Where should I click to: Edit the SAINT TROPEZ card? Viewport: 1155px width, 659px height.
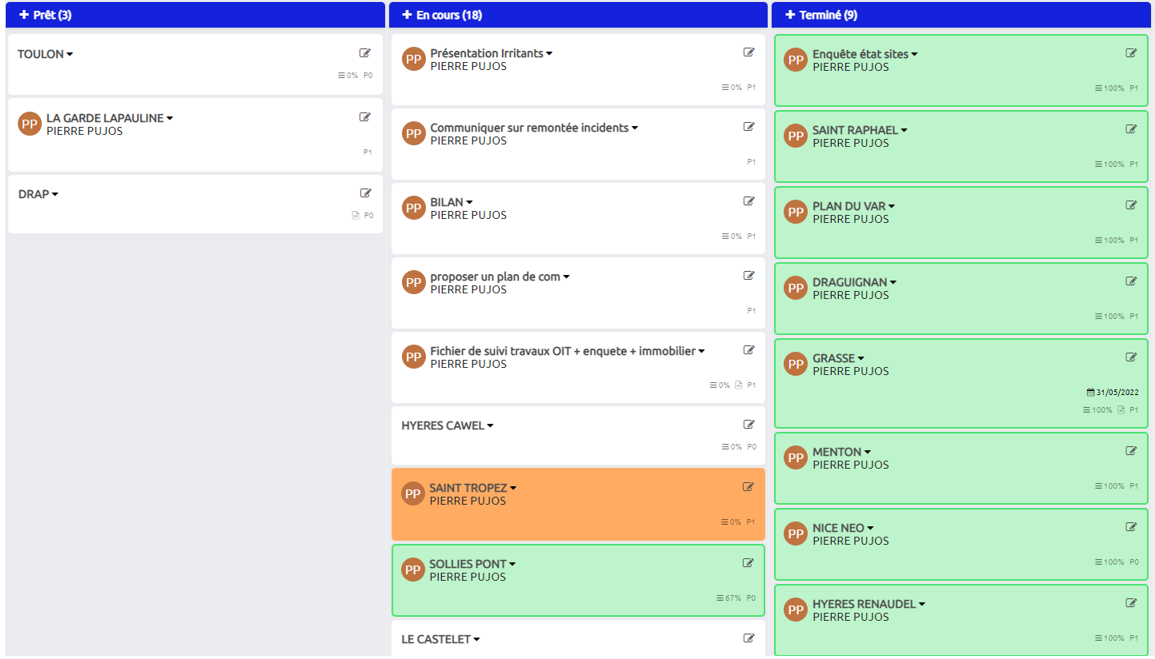(x=748, y=488)
